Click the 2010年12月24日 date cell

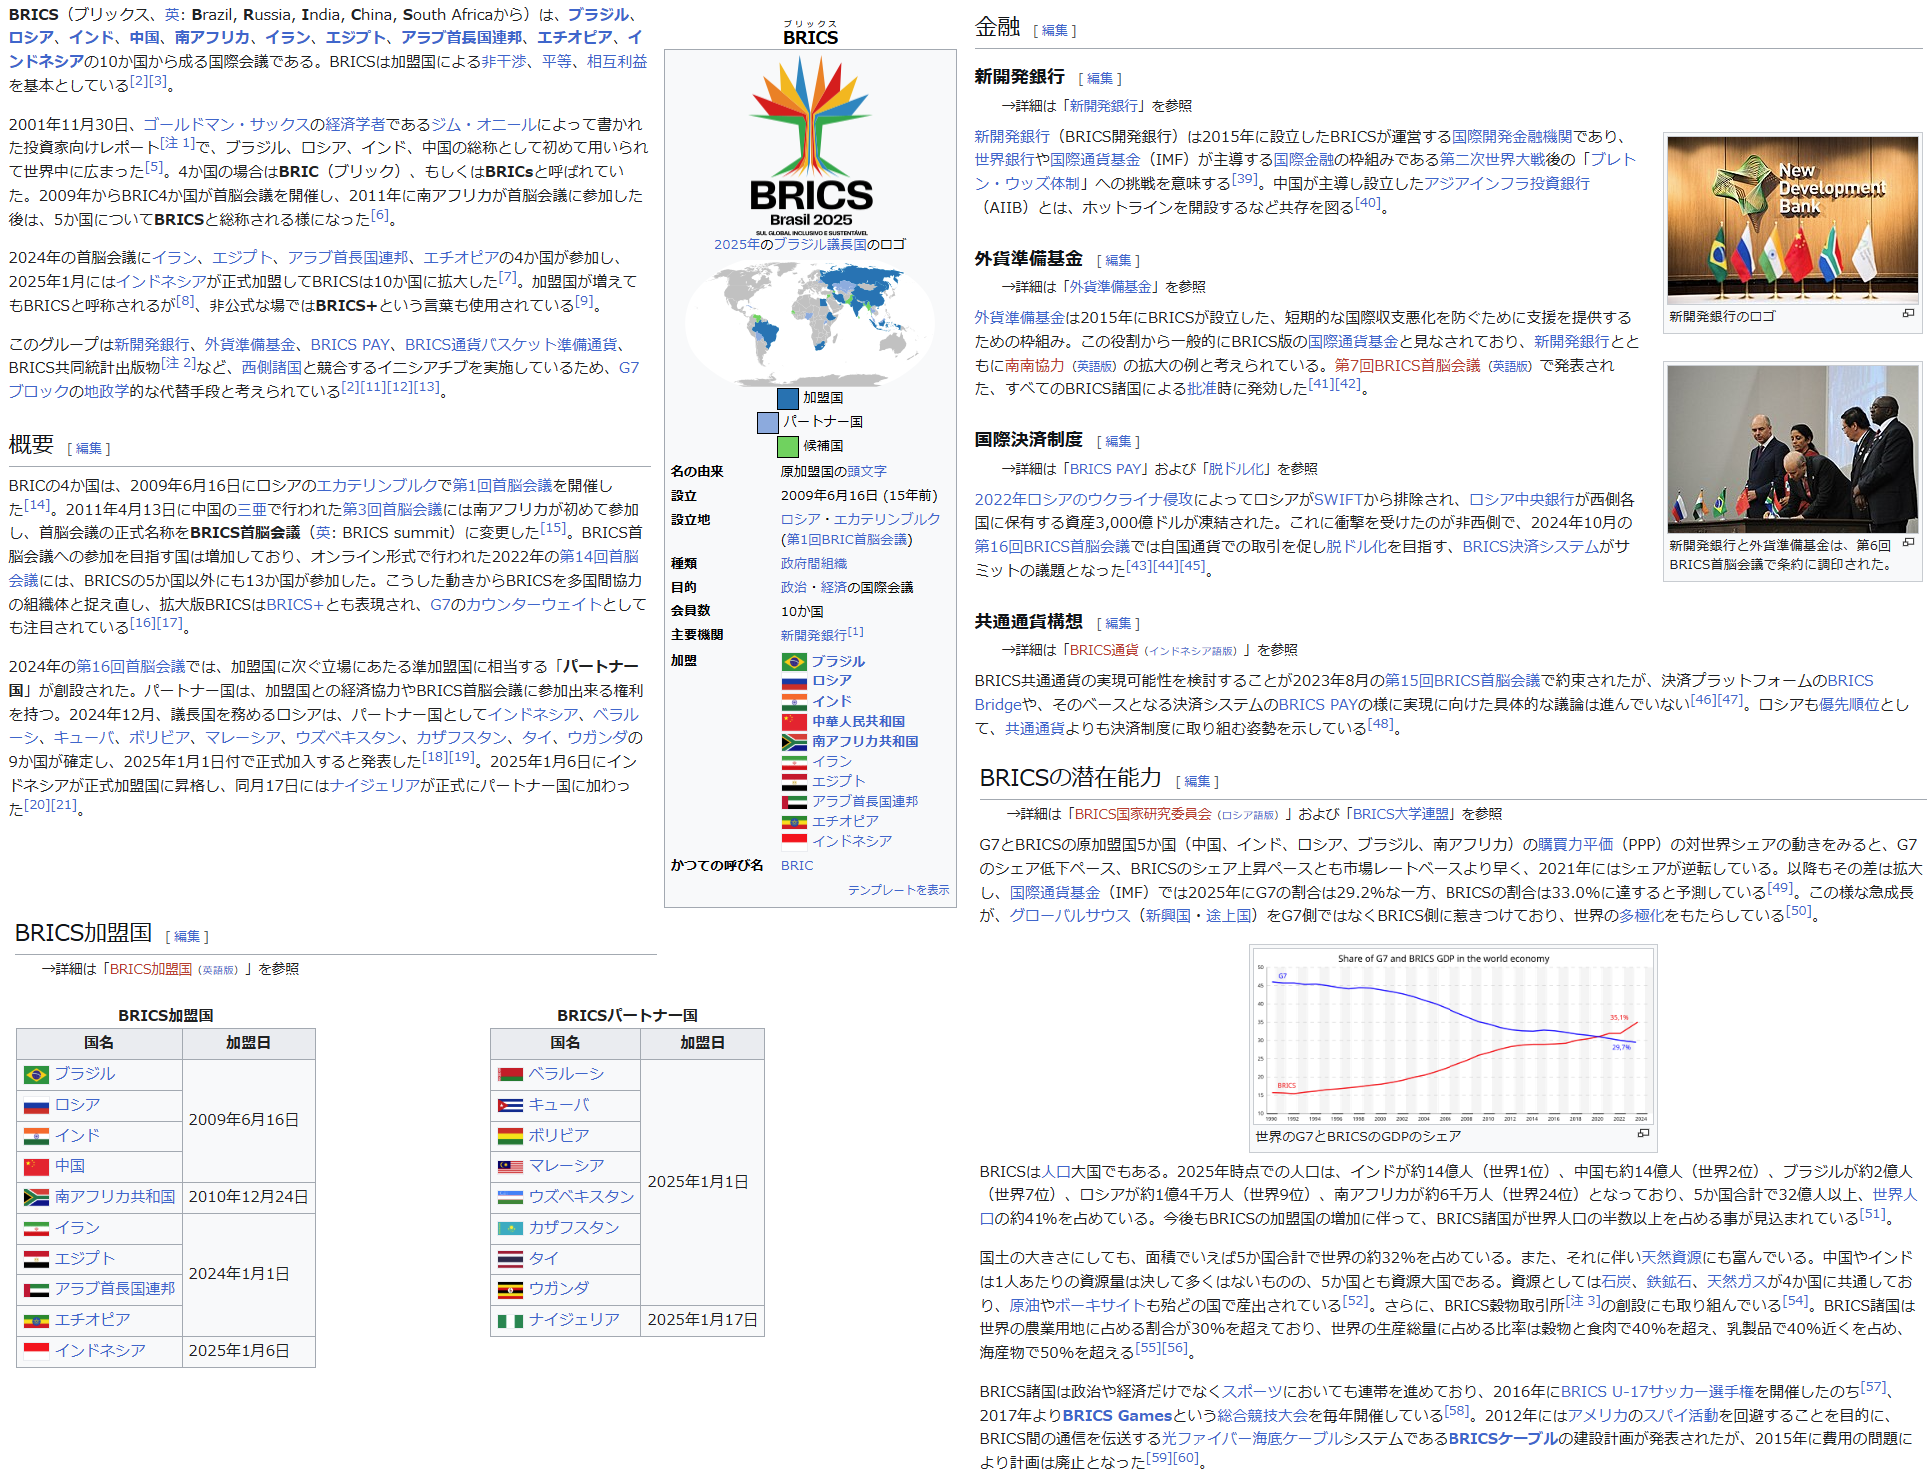point(249,1198)
